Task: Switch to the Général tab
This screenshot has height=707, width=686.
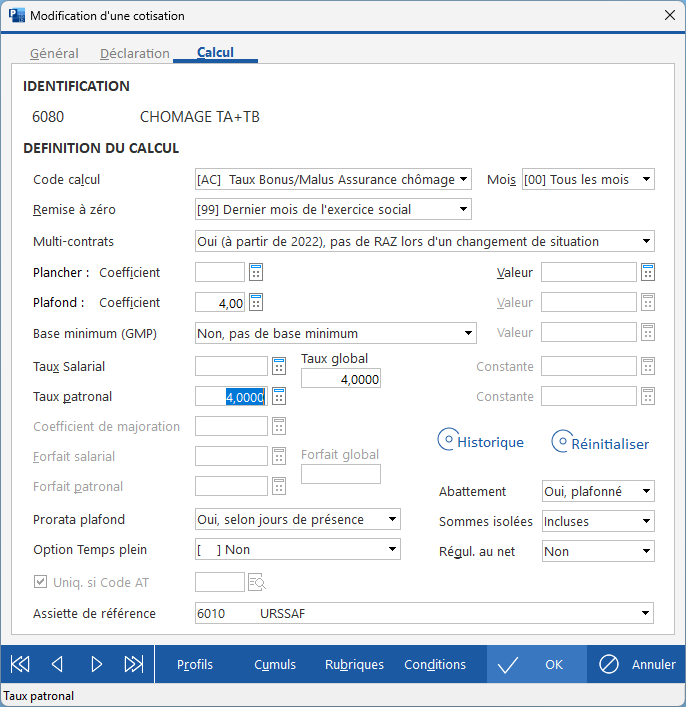Action: coord(54,53)
